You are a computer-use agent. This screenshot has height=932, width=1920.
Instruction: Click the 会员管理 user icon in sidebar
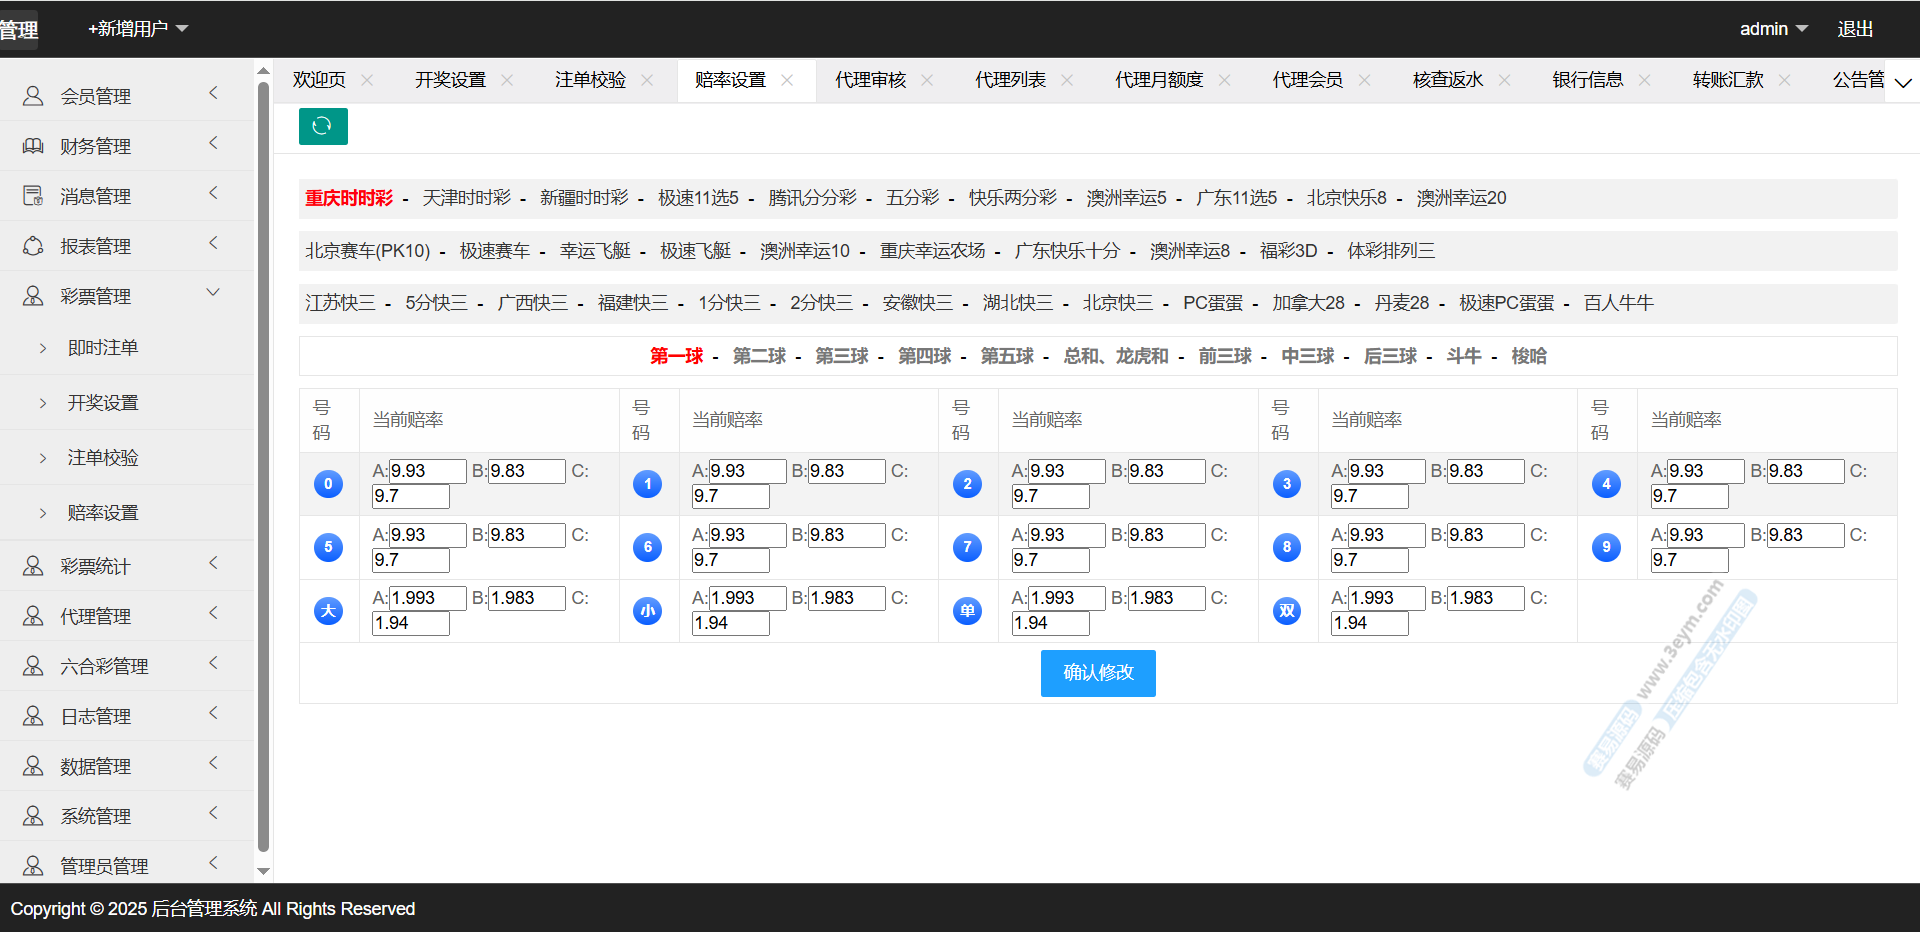point(33,96)
